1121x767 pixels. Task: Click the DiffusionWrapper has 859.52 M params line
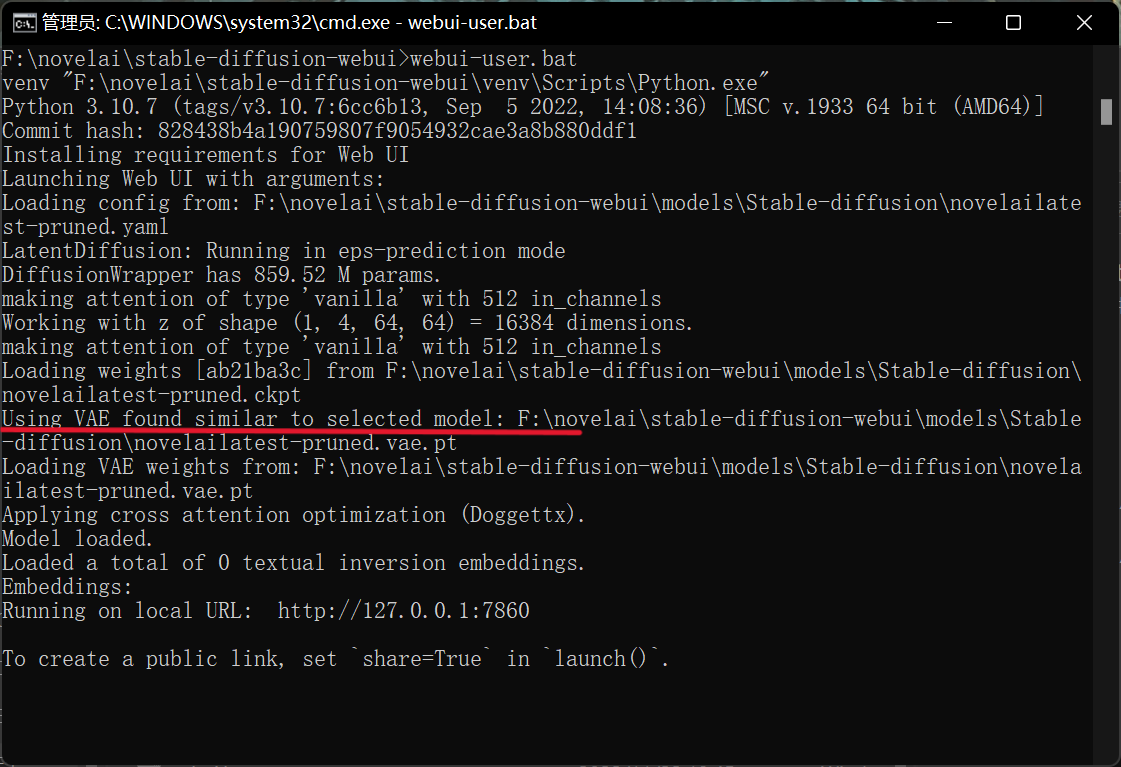[221, 274]
